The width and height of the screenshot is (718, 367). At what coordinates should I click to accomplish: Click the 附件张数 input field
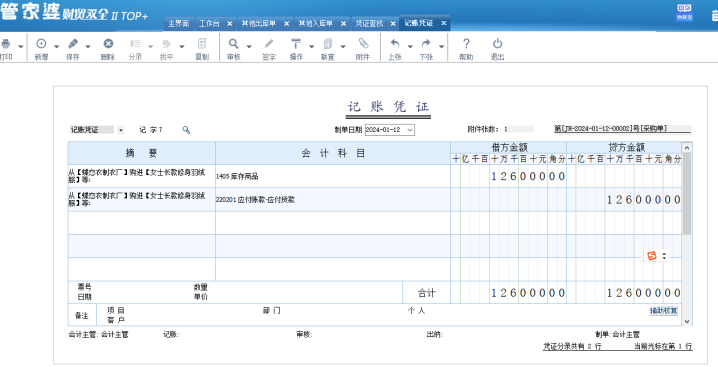click(x=518, y=130)
